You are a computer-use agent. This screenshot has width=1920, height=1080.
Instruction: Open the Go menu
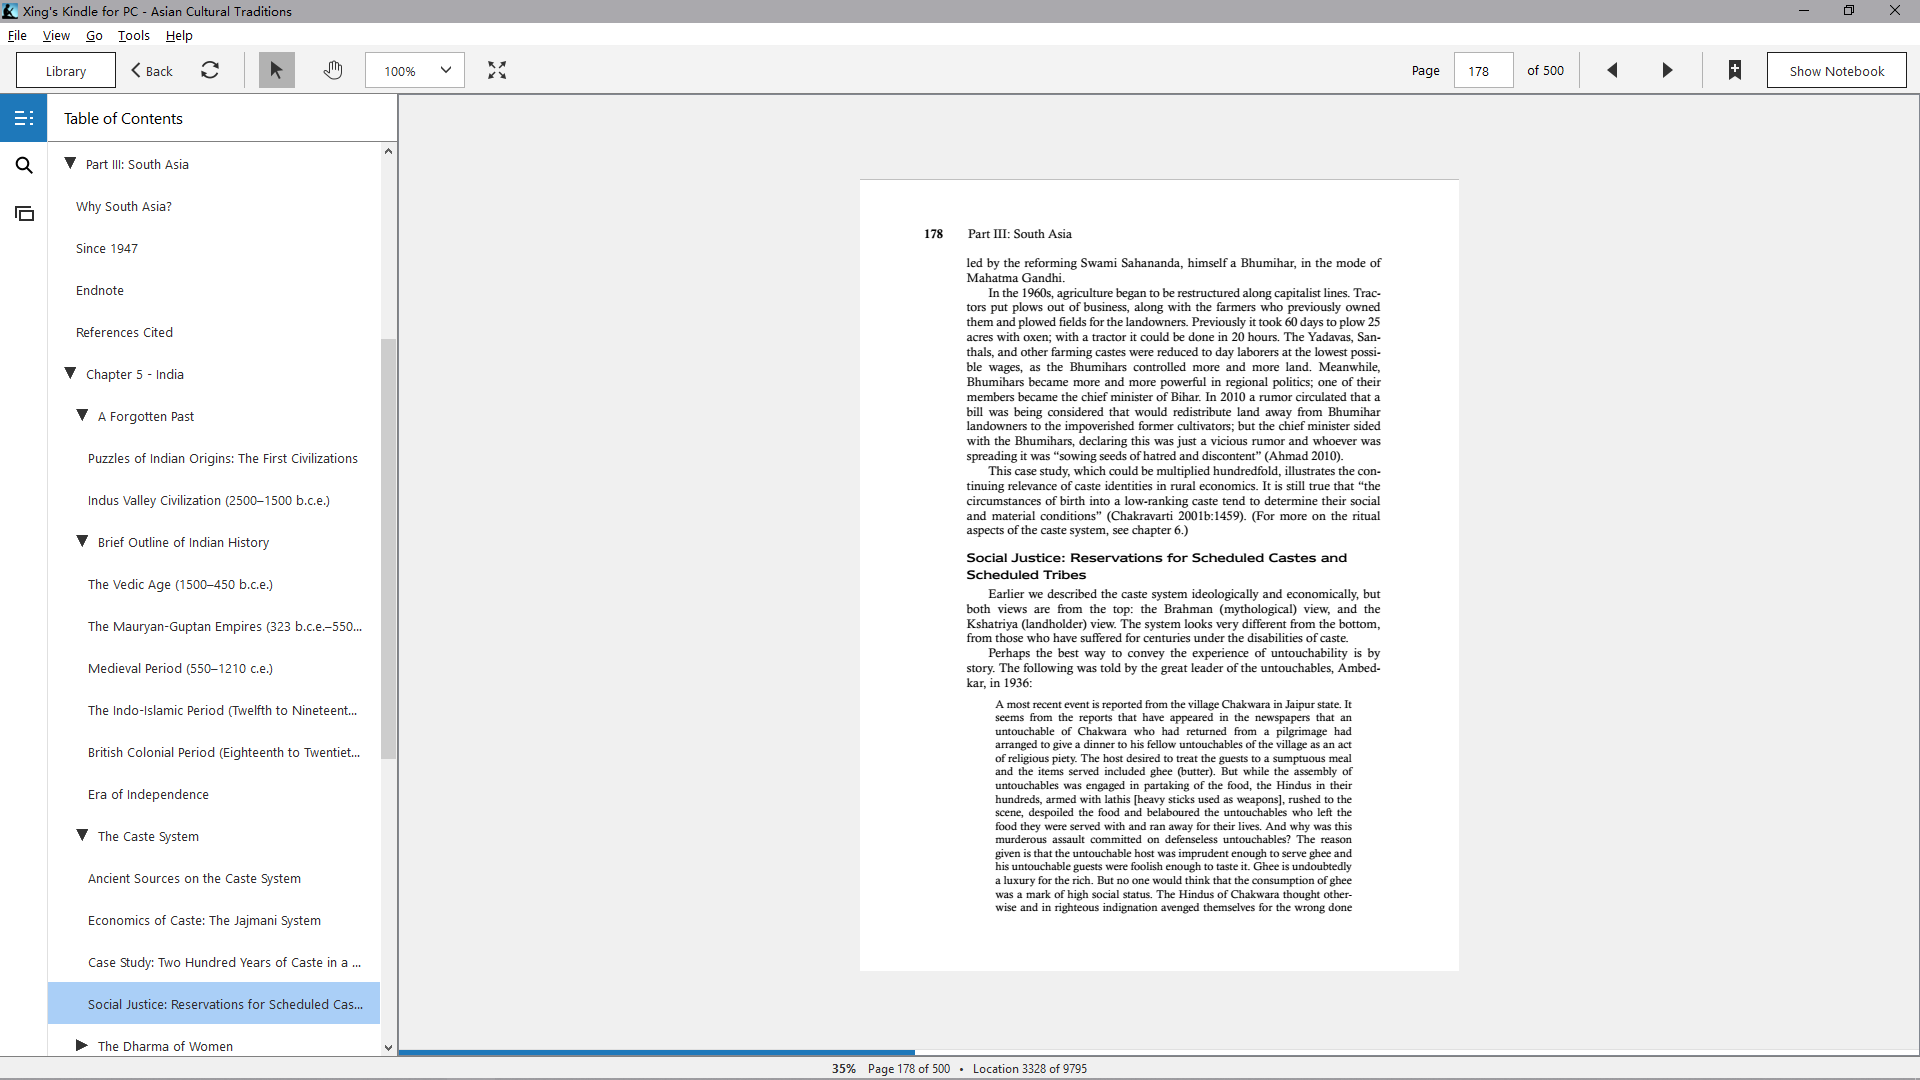94,35
